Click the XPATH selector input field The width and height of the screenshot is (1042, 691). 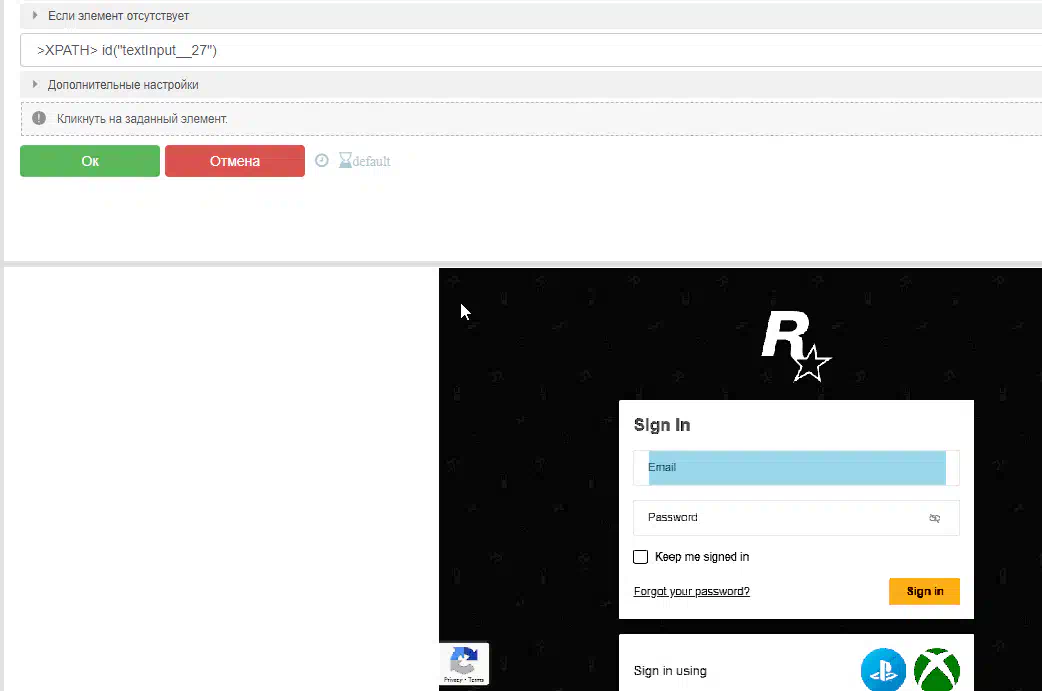pos(531,50)
